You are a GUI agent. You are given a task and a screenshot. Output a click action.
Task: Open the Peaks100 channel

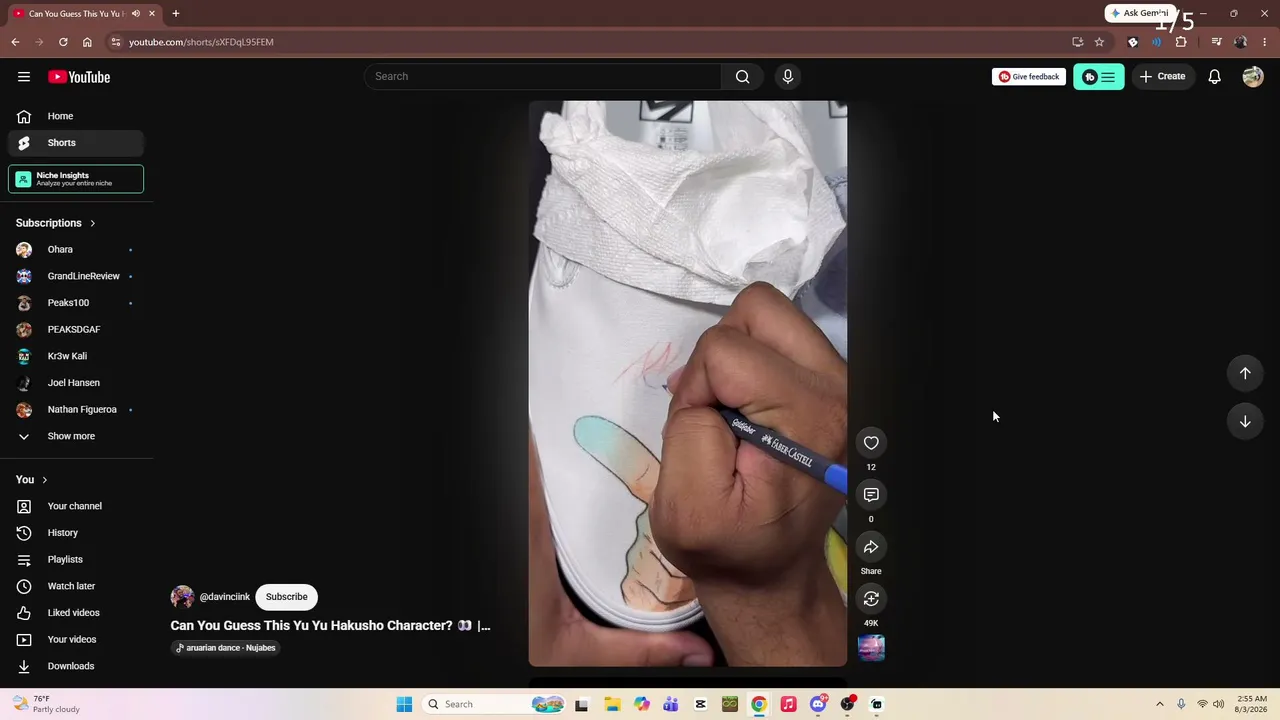pos(76,303)
